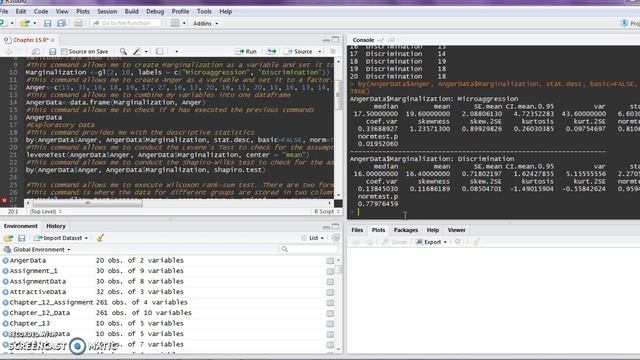Open Import Dataset dropdown
The width and height of the screenshot is (640, 360).
click(61, 238)
